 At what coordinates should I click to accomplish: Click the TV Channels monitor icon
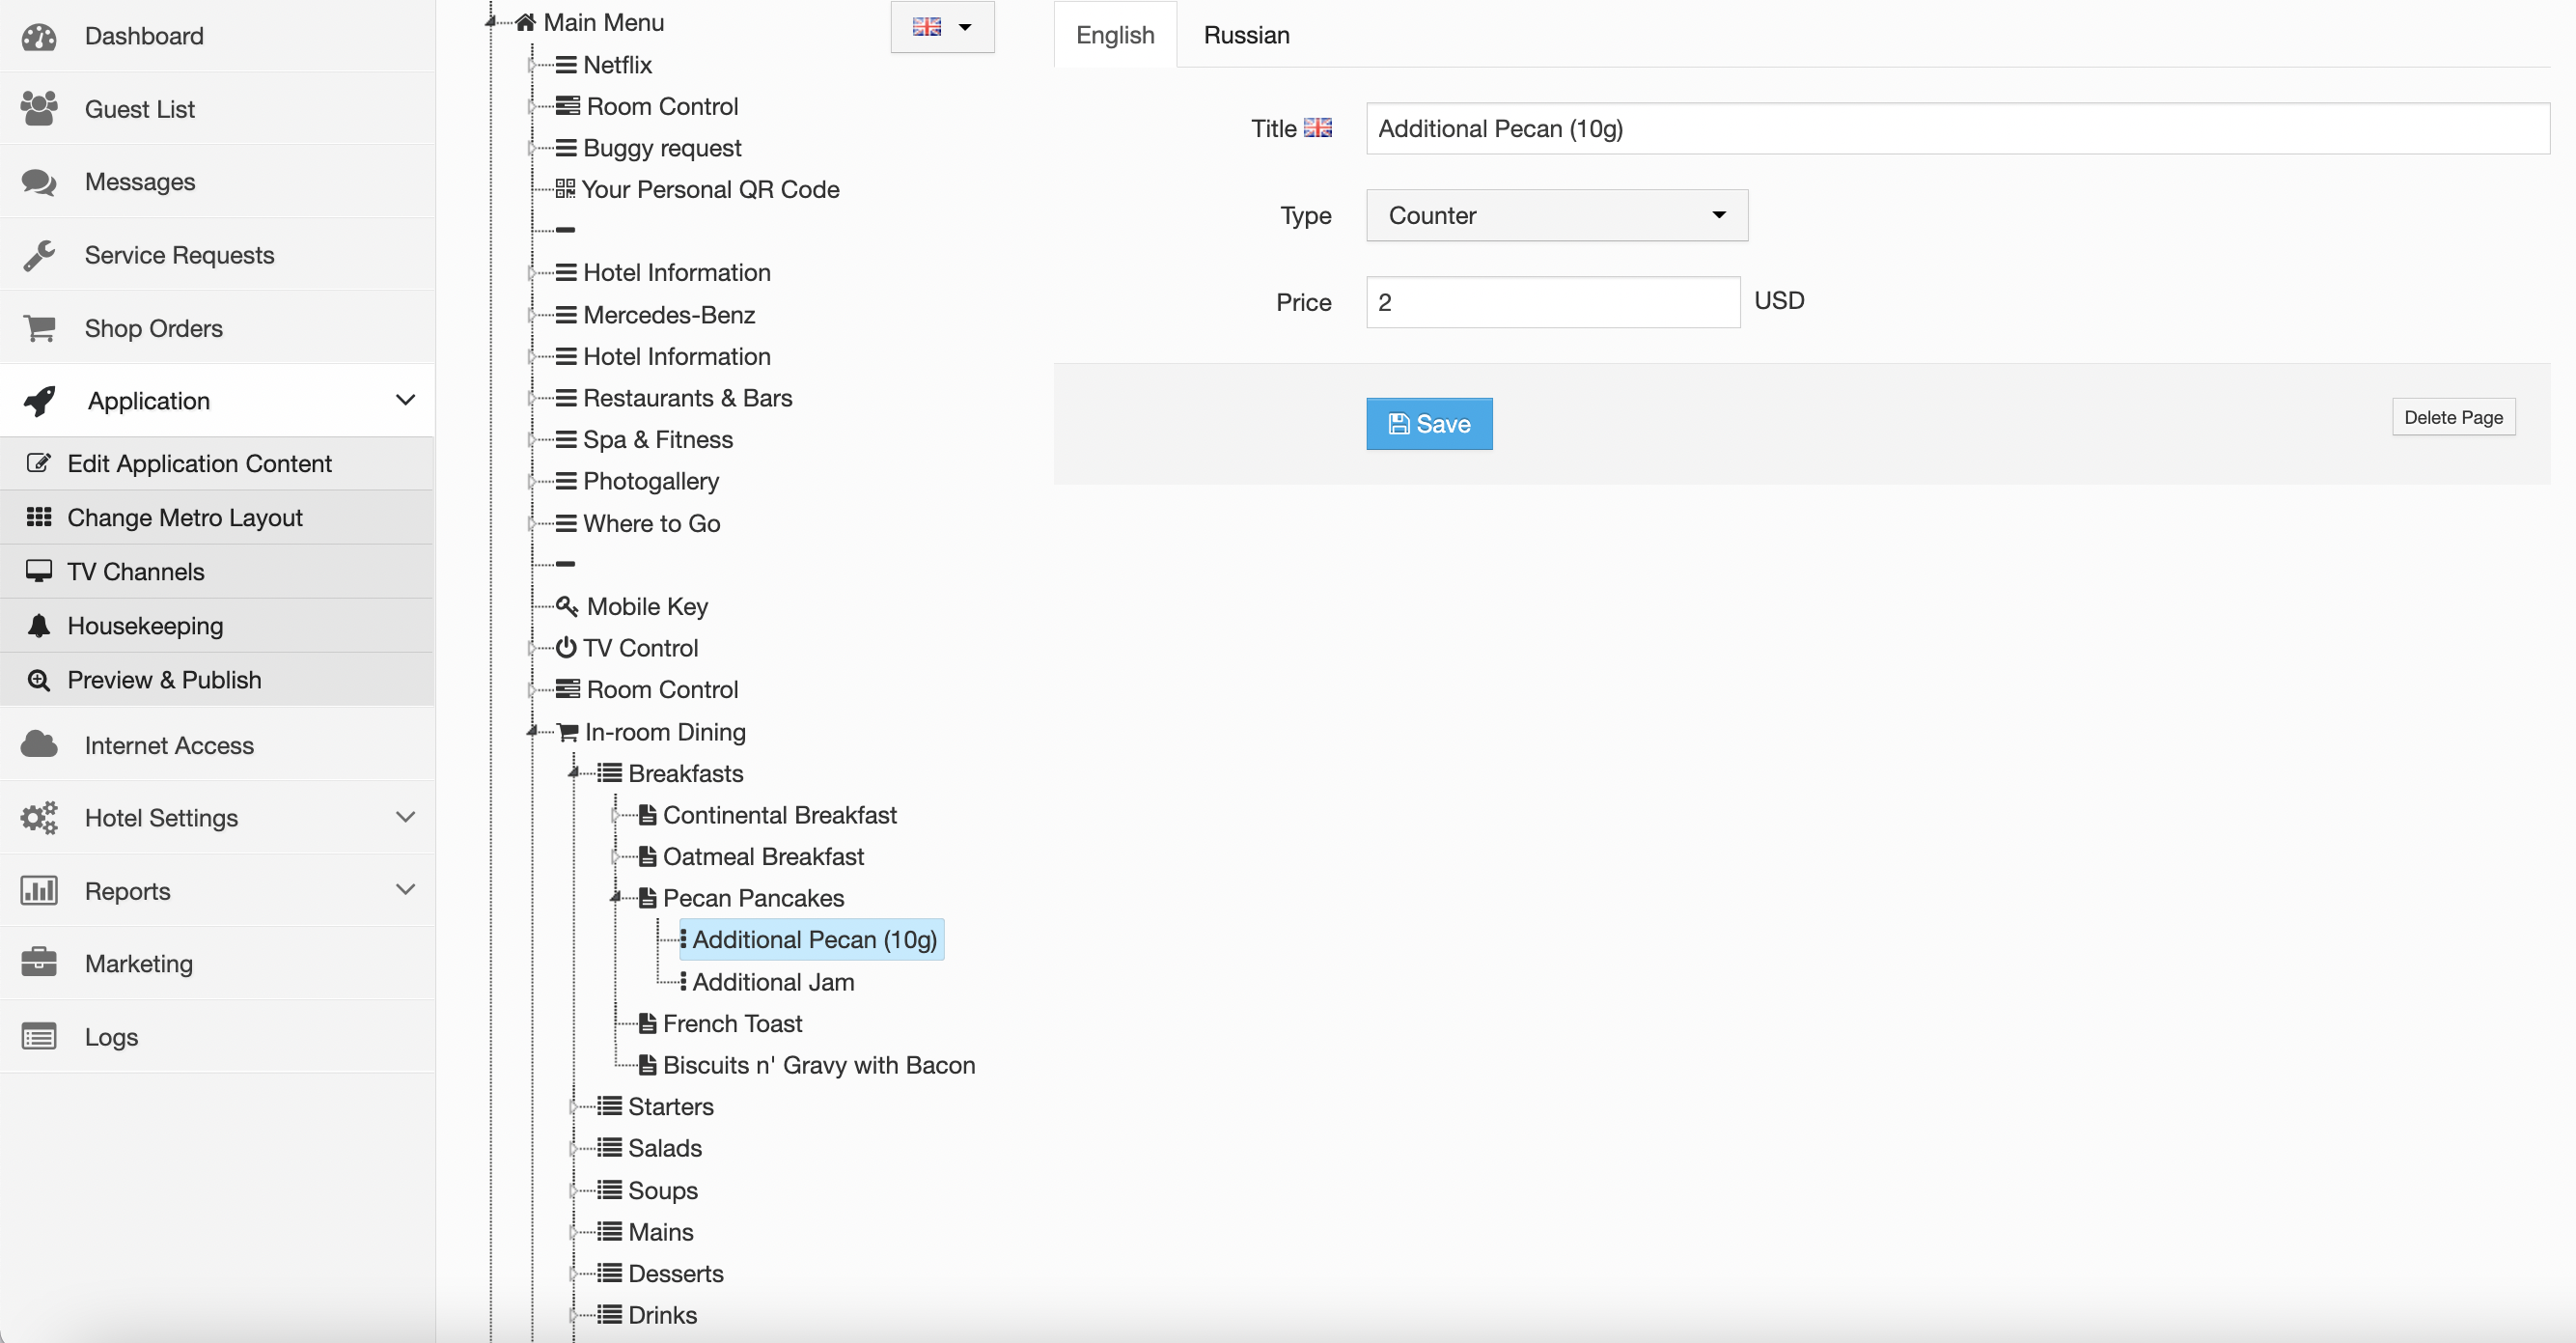[38, 571]
